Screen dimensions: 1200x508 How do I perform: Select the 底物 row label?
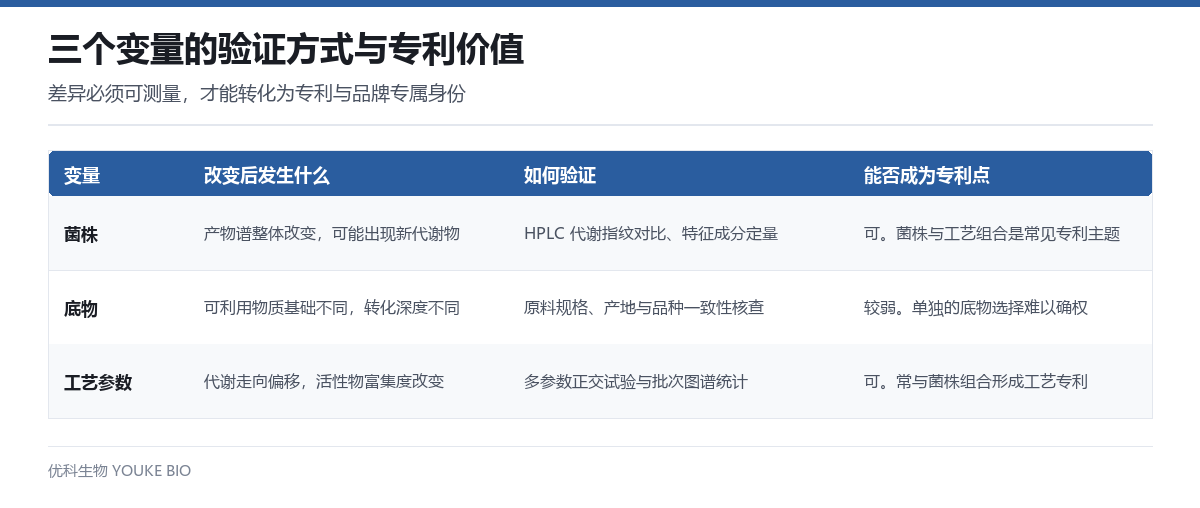pos(81,308)
